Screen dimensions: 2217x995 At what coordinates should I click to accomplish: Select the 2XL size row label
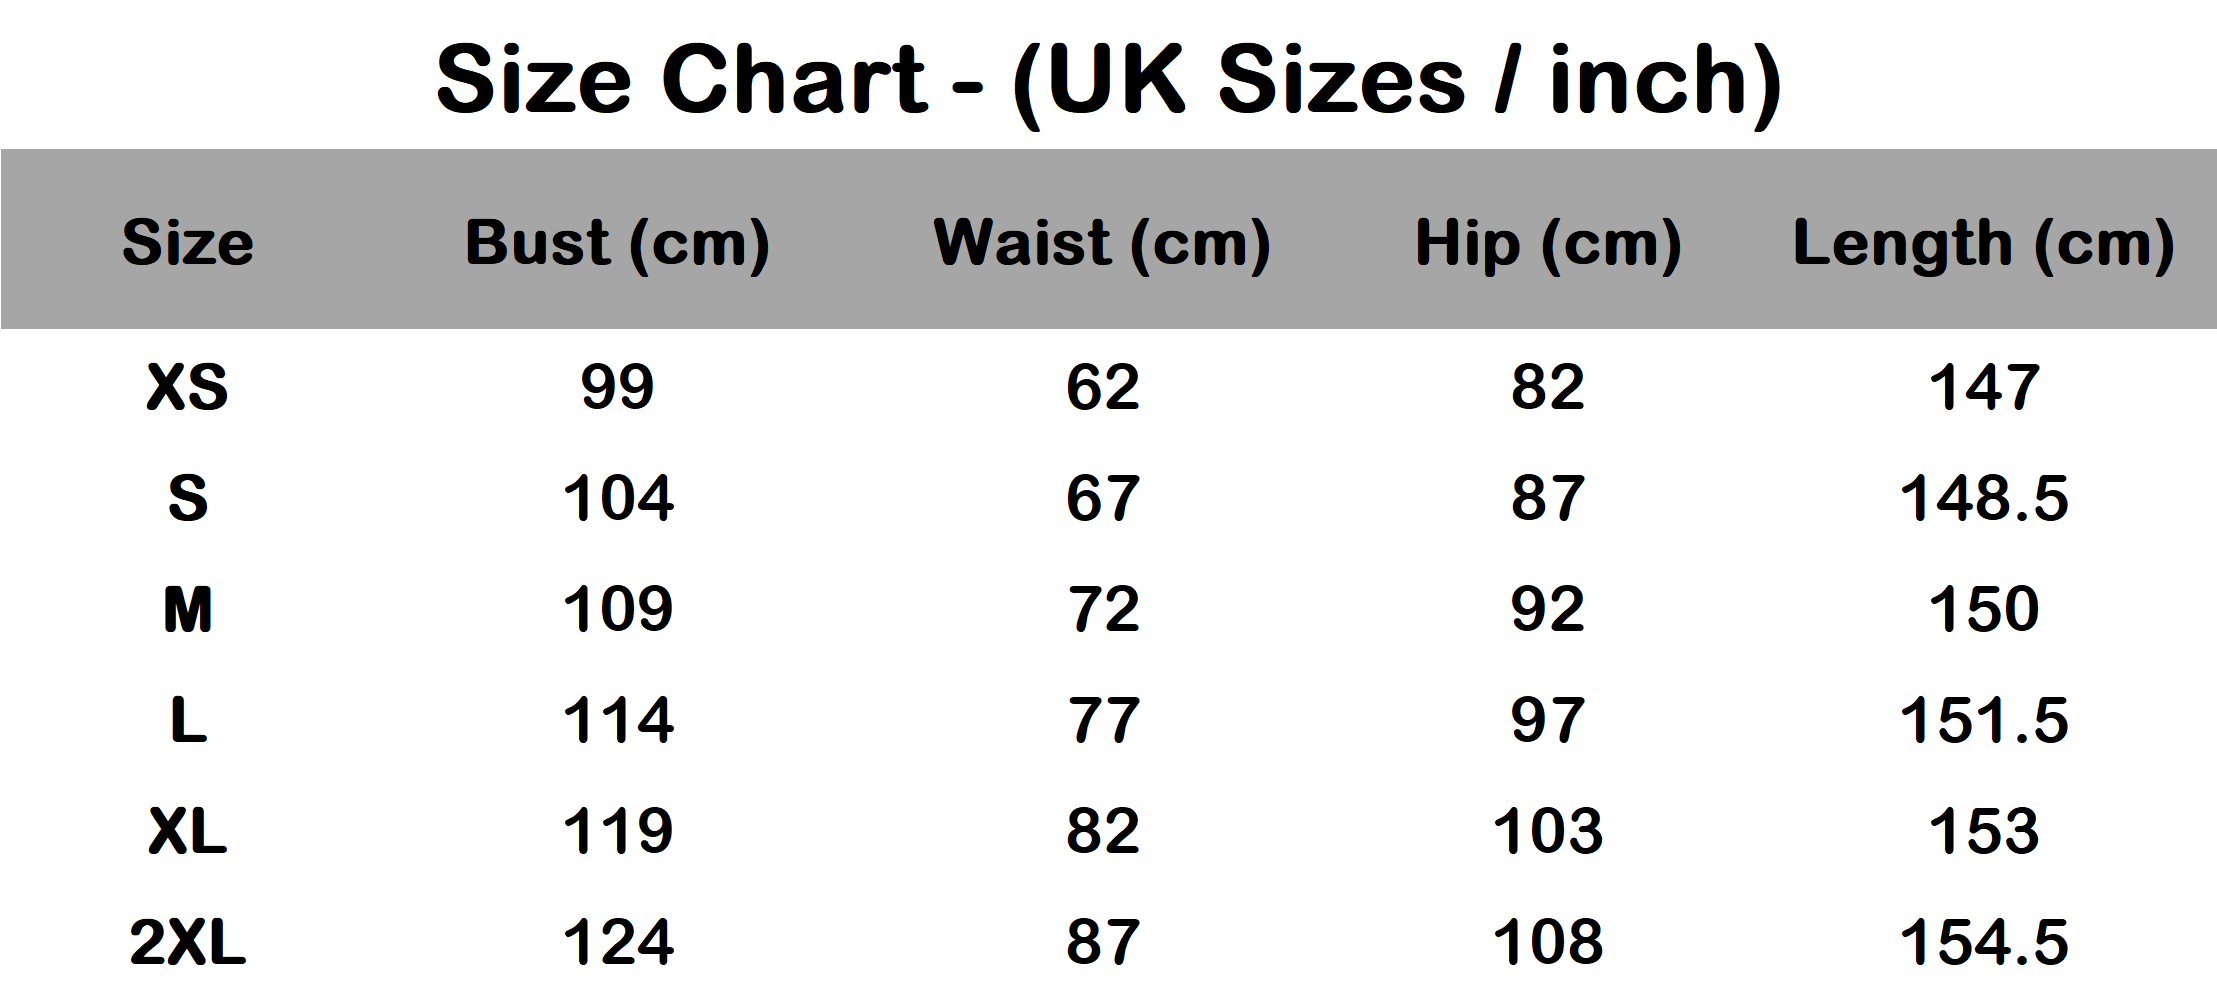pyautogui.click(x=188, y=942)
